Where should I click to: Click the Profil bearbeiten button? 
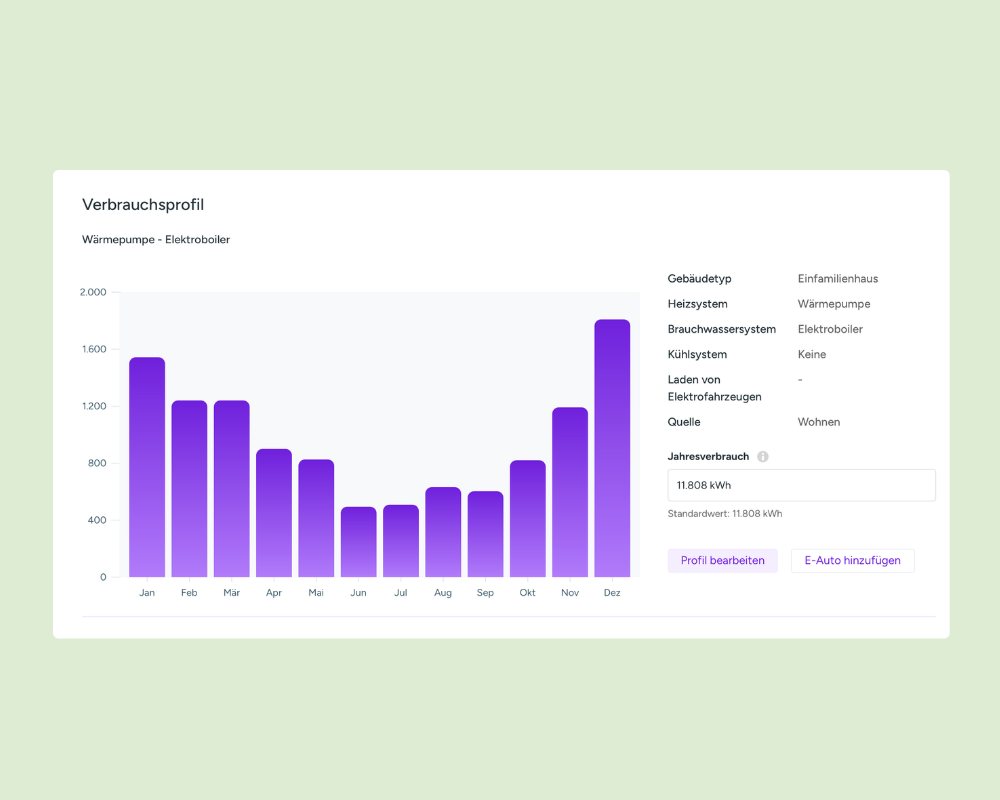click(723, 561)
